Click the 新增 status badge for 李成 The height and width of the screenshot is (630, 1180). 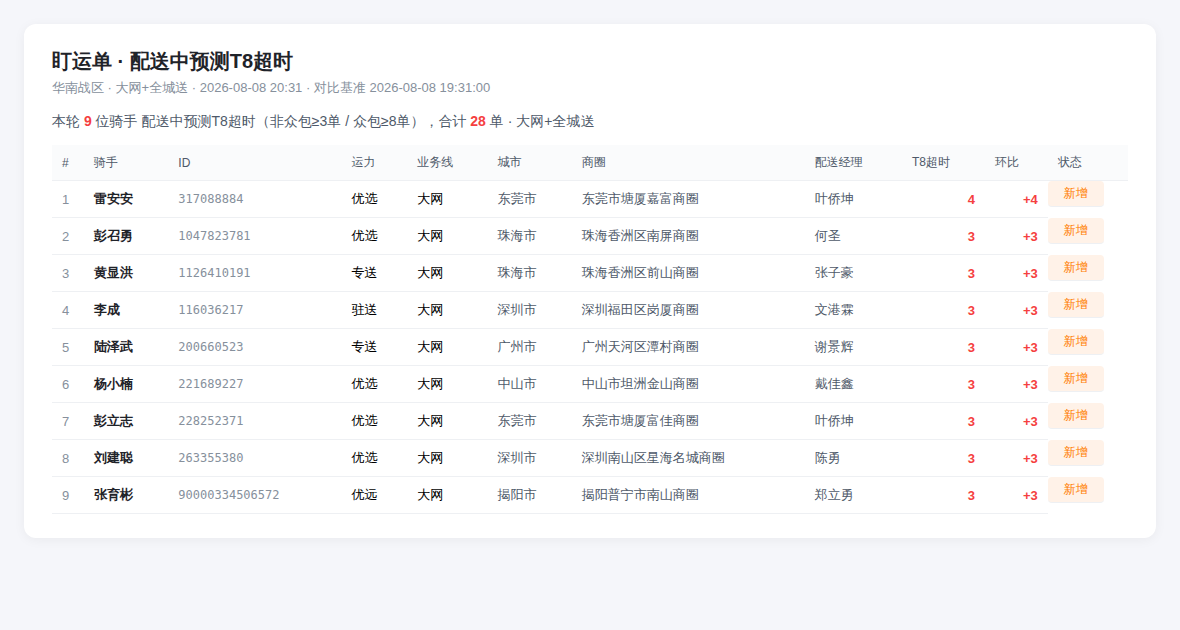tap(1075, 304)
